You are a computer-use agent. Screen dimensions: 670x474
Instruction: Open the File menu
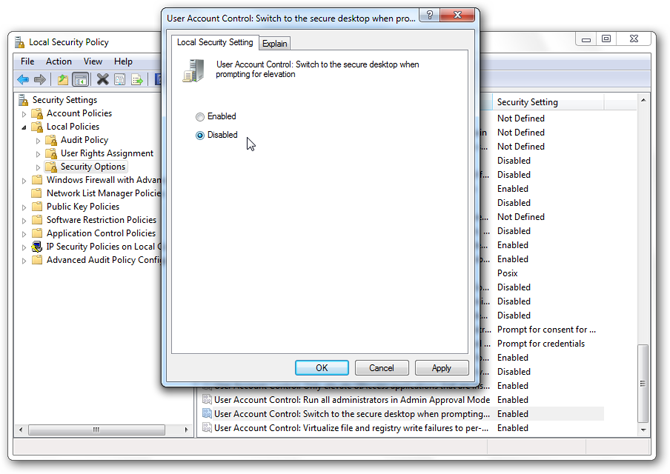(27, 62)
